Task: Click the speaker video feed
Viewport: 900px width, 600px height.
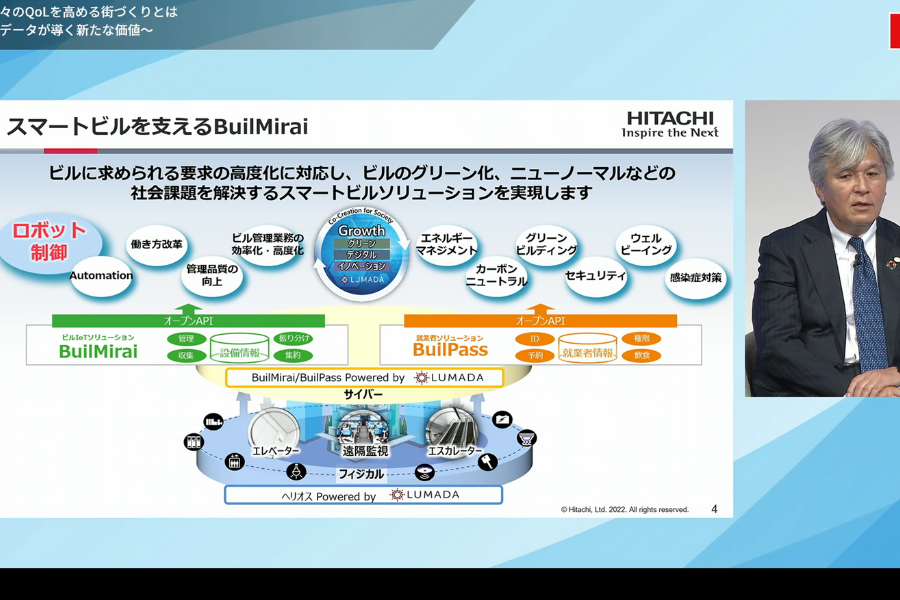Action: click(823, 249)
